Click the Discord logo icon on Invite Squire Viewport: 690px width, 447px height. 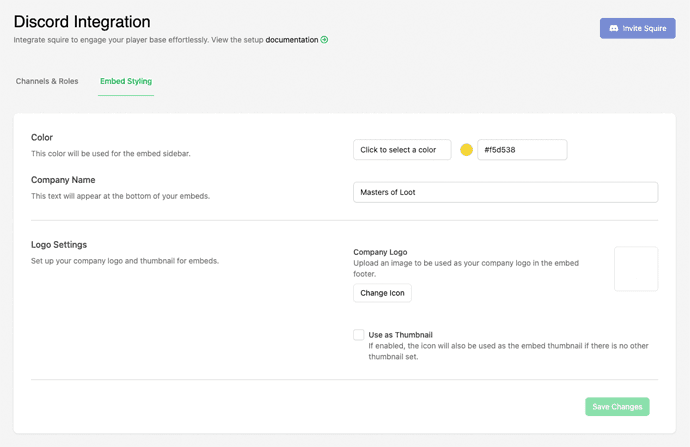pyautogui.click(x=614, y=28)
